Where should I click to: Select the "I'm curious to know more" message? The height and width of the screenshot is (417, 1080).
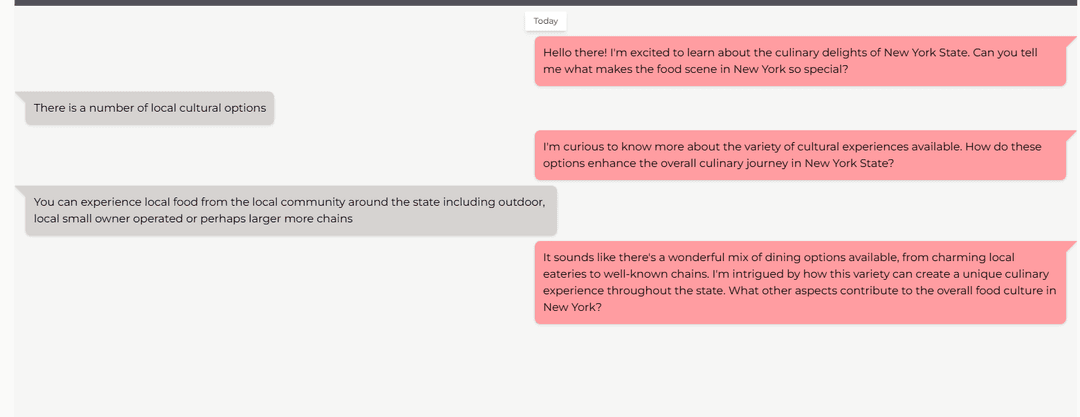pos(800,155)
